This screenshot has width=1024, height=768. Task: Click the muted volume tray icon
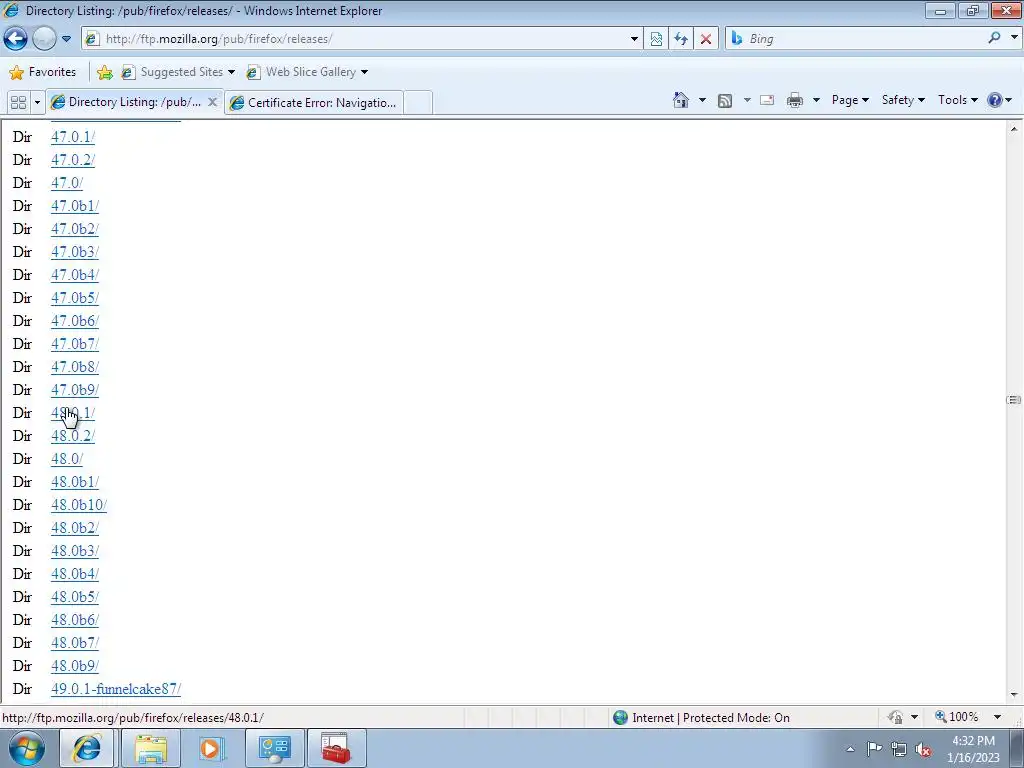pyautogui.click(x=923, y=750)
